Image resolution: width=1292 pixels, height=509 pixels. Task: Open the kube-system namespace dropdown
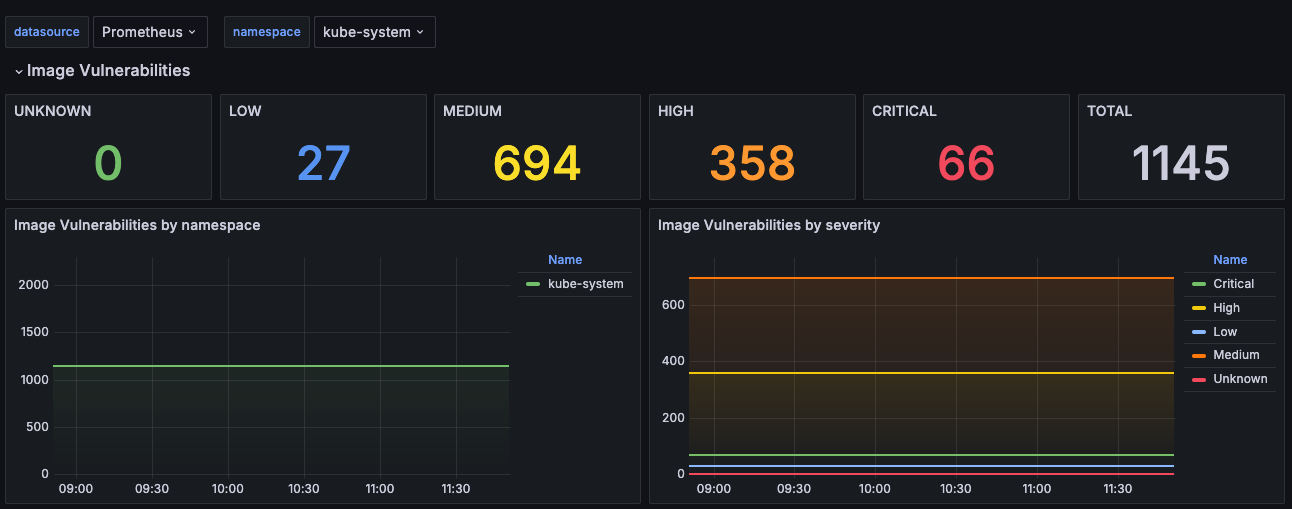374,32
